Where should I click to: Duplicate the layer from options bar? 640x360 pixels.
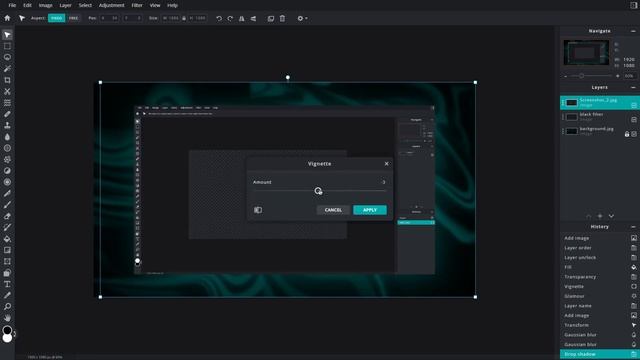pyautogui.click(x=271, y=18)
